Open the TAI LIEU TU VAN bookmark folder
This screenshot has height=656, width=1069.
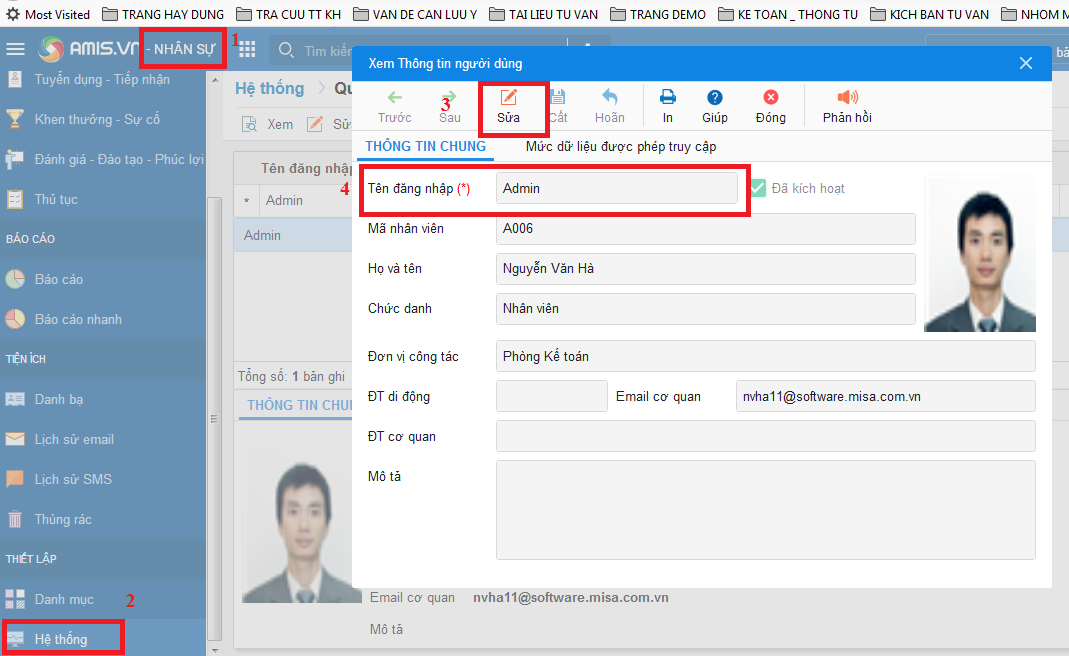point(543,14)
